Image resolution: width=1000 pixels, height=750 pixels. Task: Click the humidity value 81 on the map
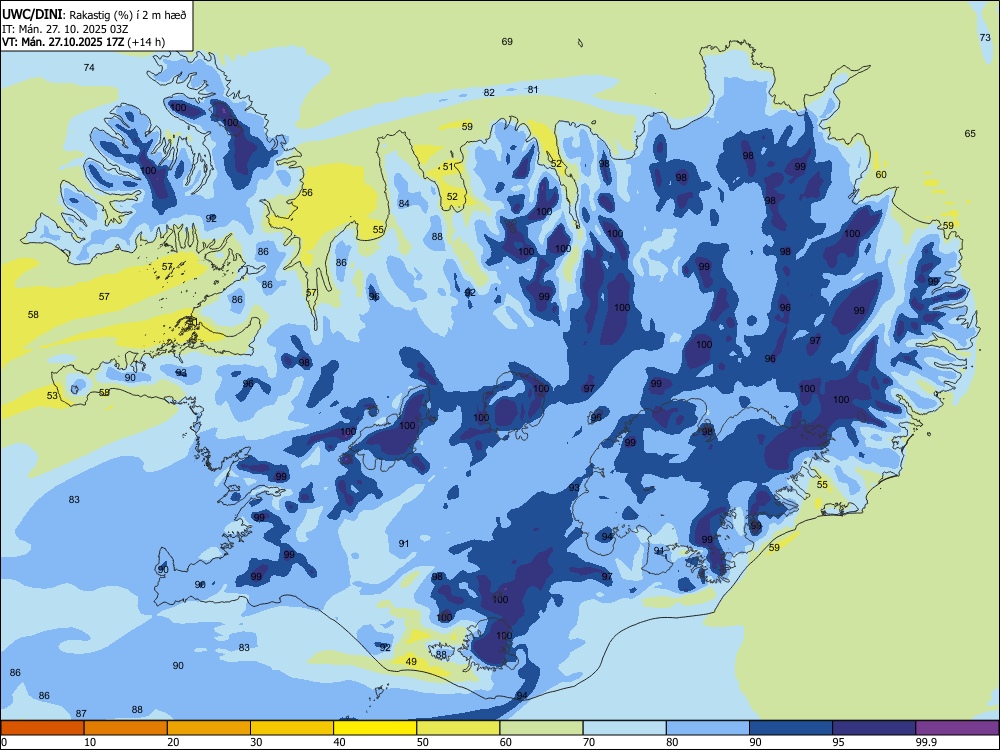tap(533, 90)
